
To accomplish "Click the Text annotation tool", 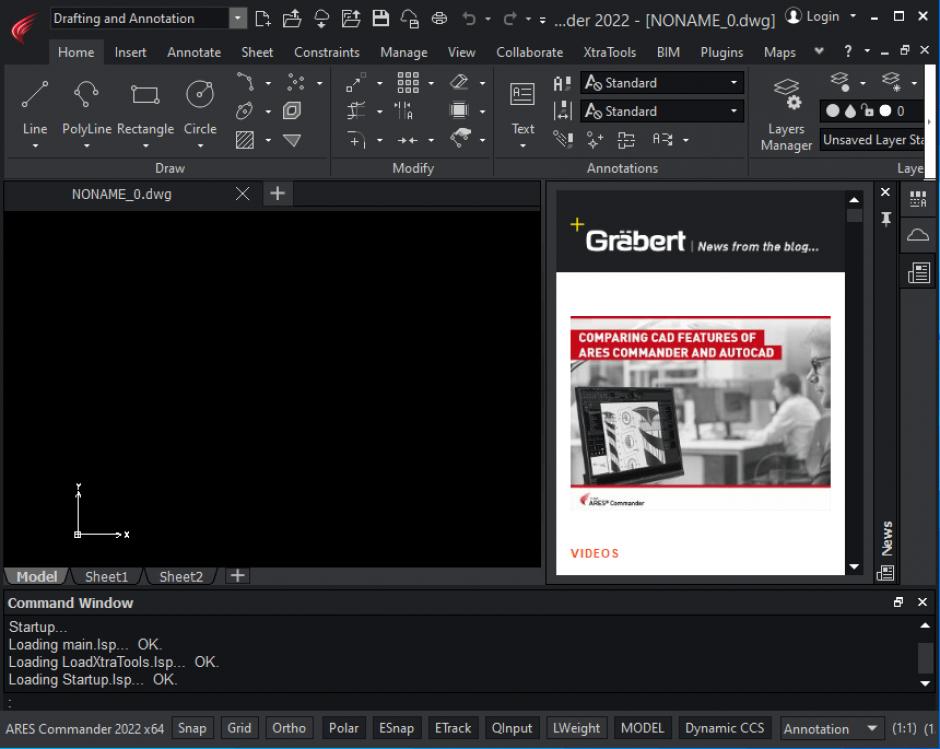I will 522,106.
